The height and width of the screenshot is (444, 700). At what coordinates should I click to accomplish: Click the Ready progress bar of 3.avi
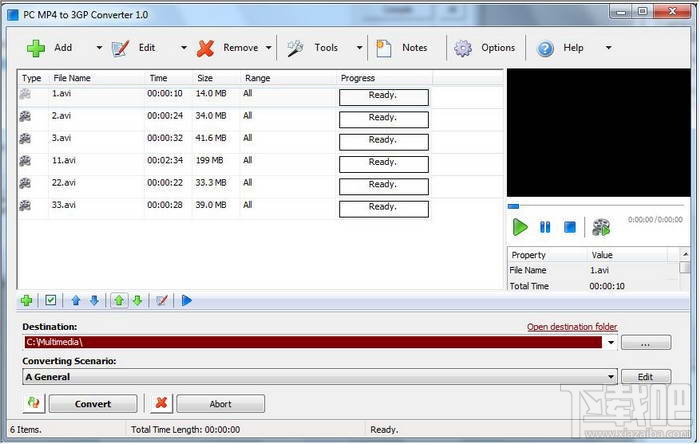pyautogui.click(x=383, y=142)
